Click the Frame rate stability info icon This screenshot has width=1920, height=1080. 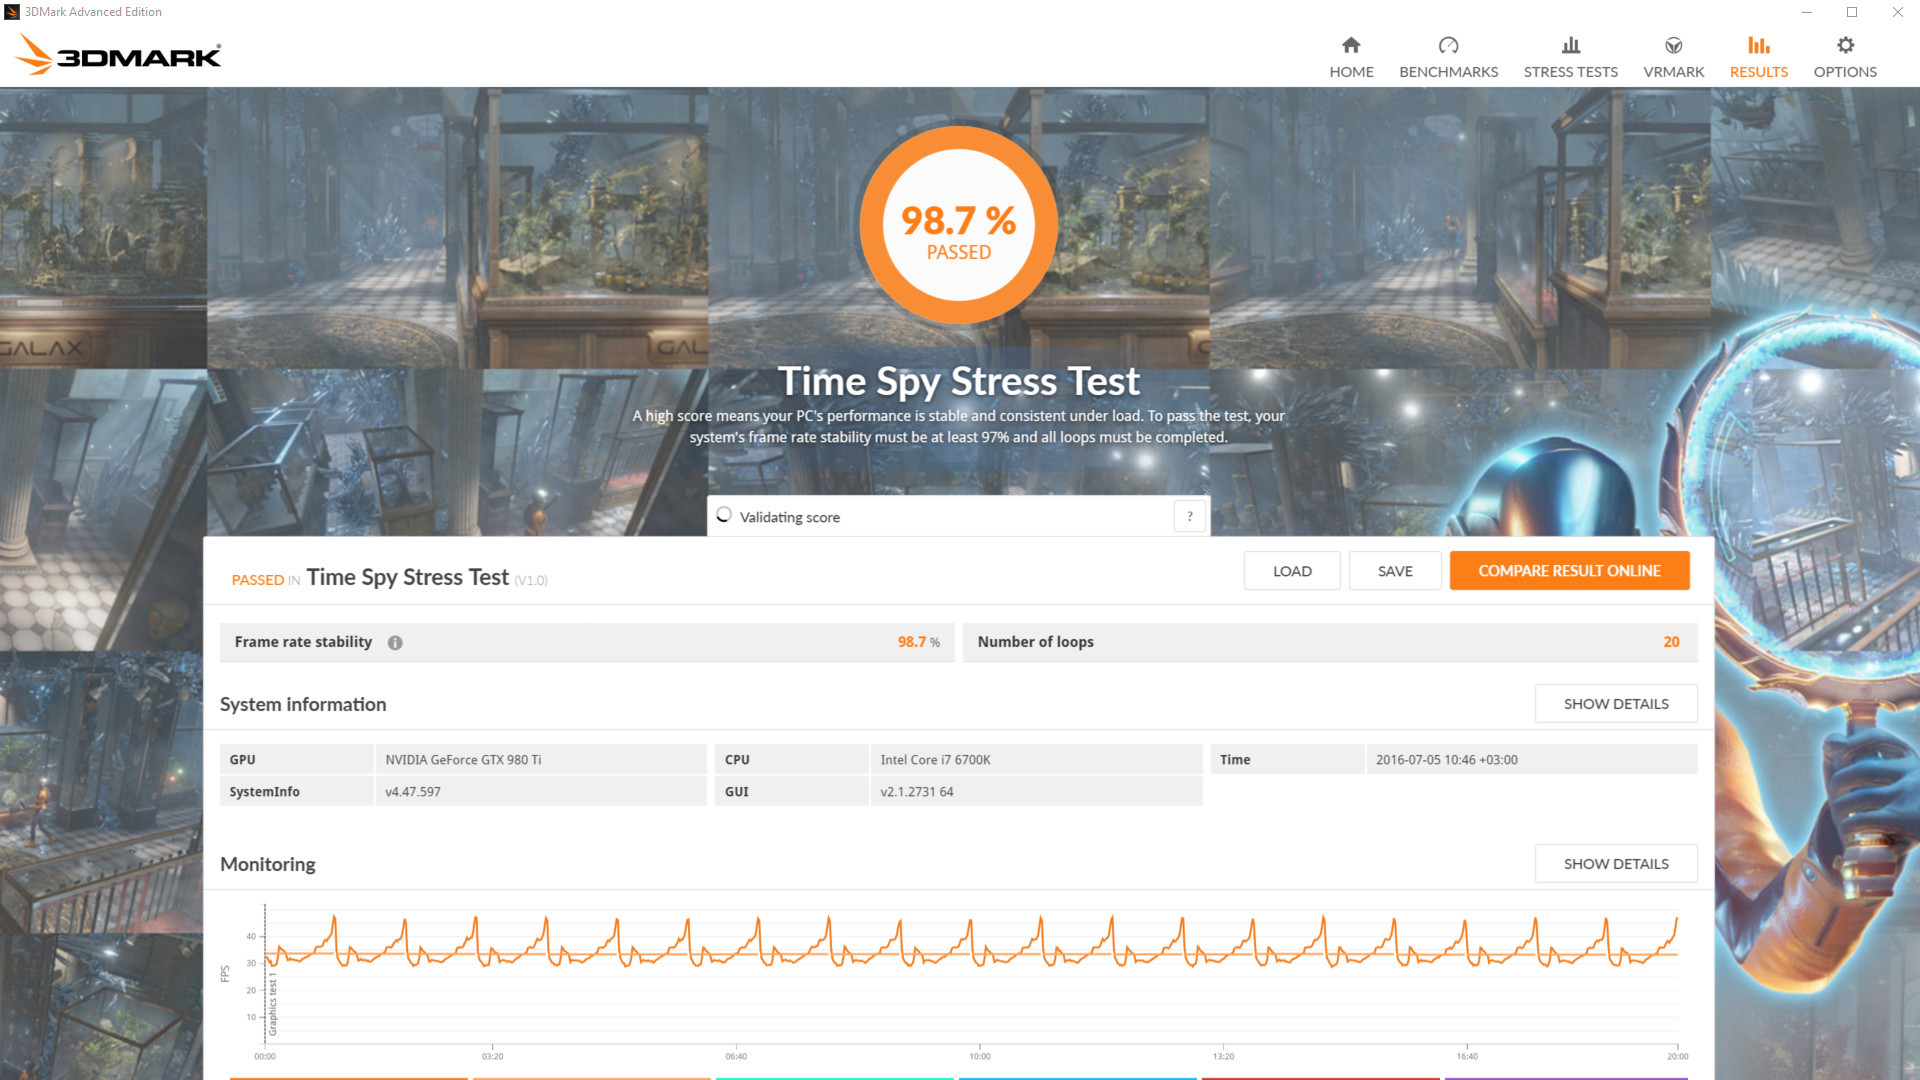coord(395,643)
